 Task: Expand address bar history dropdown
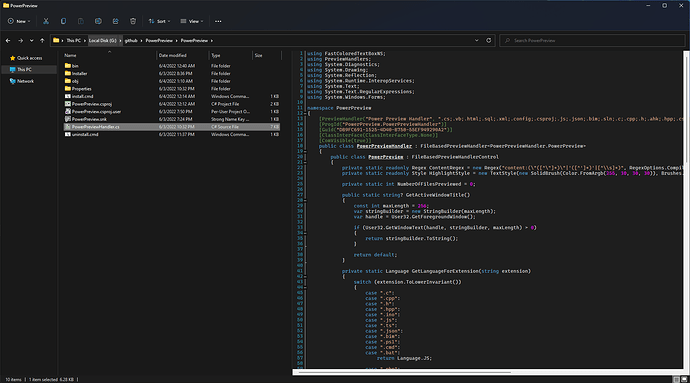(x=477, y=41)
